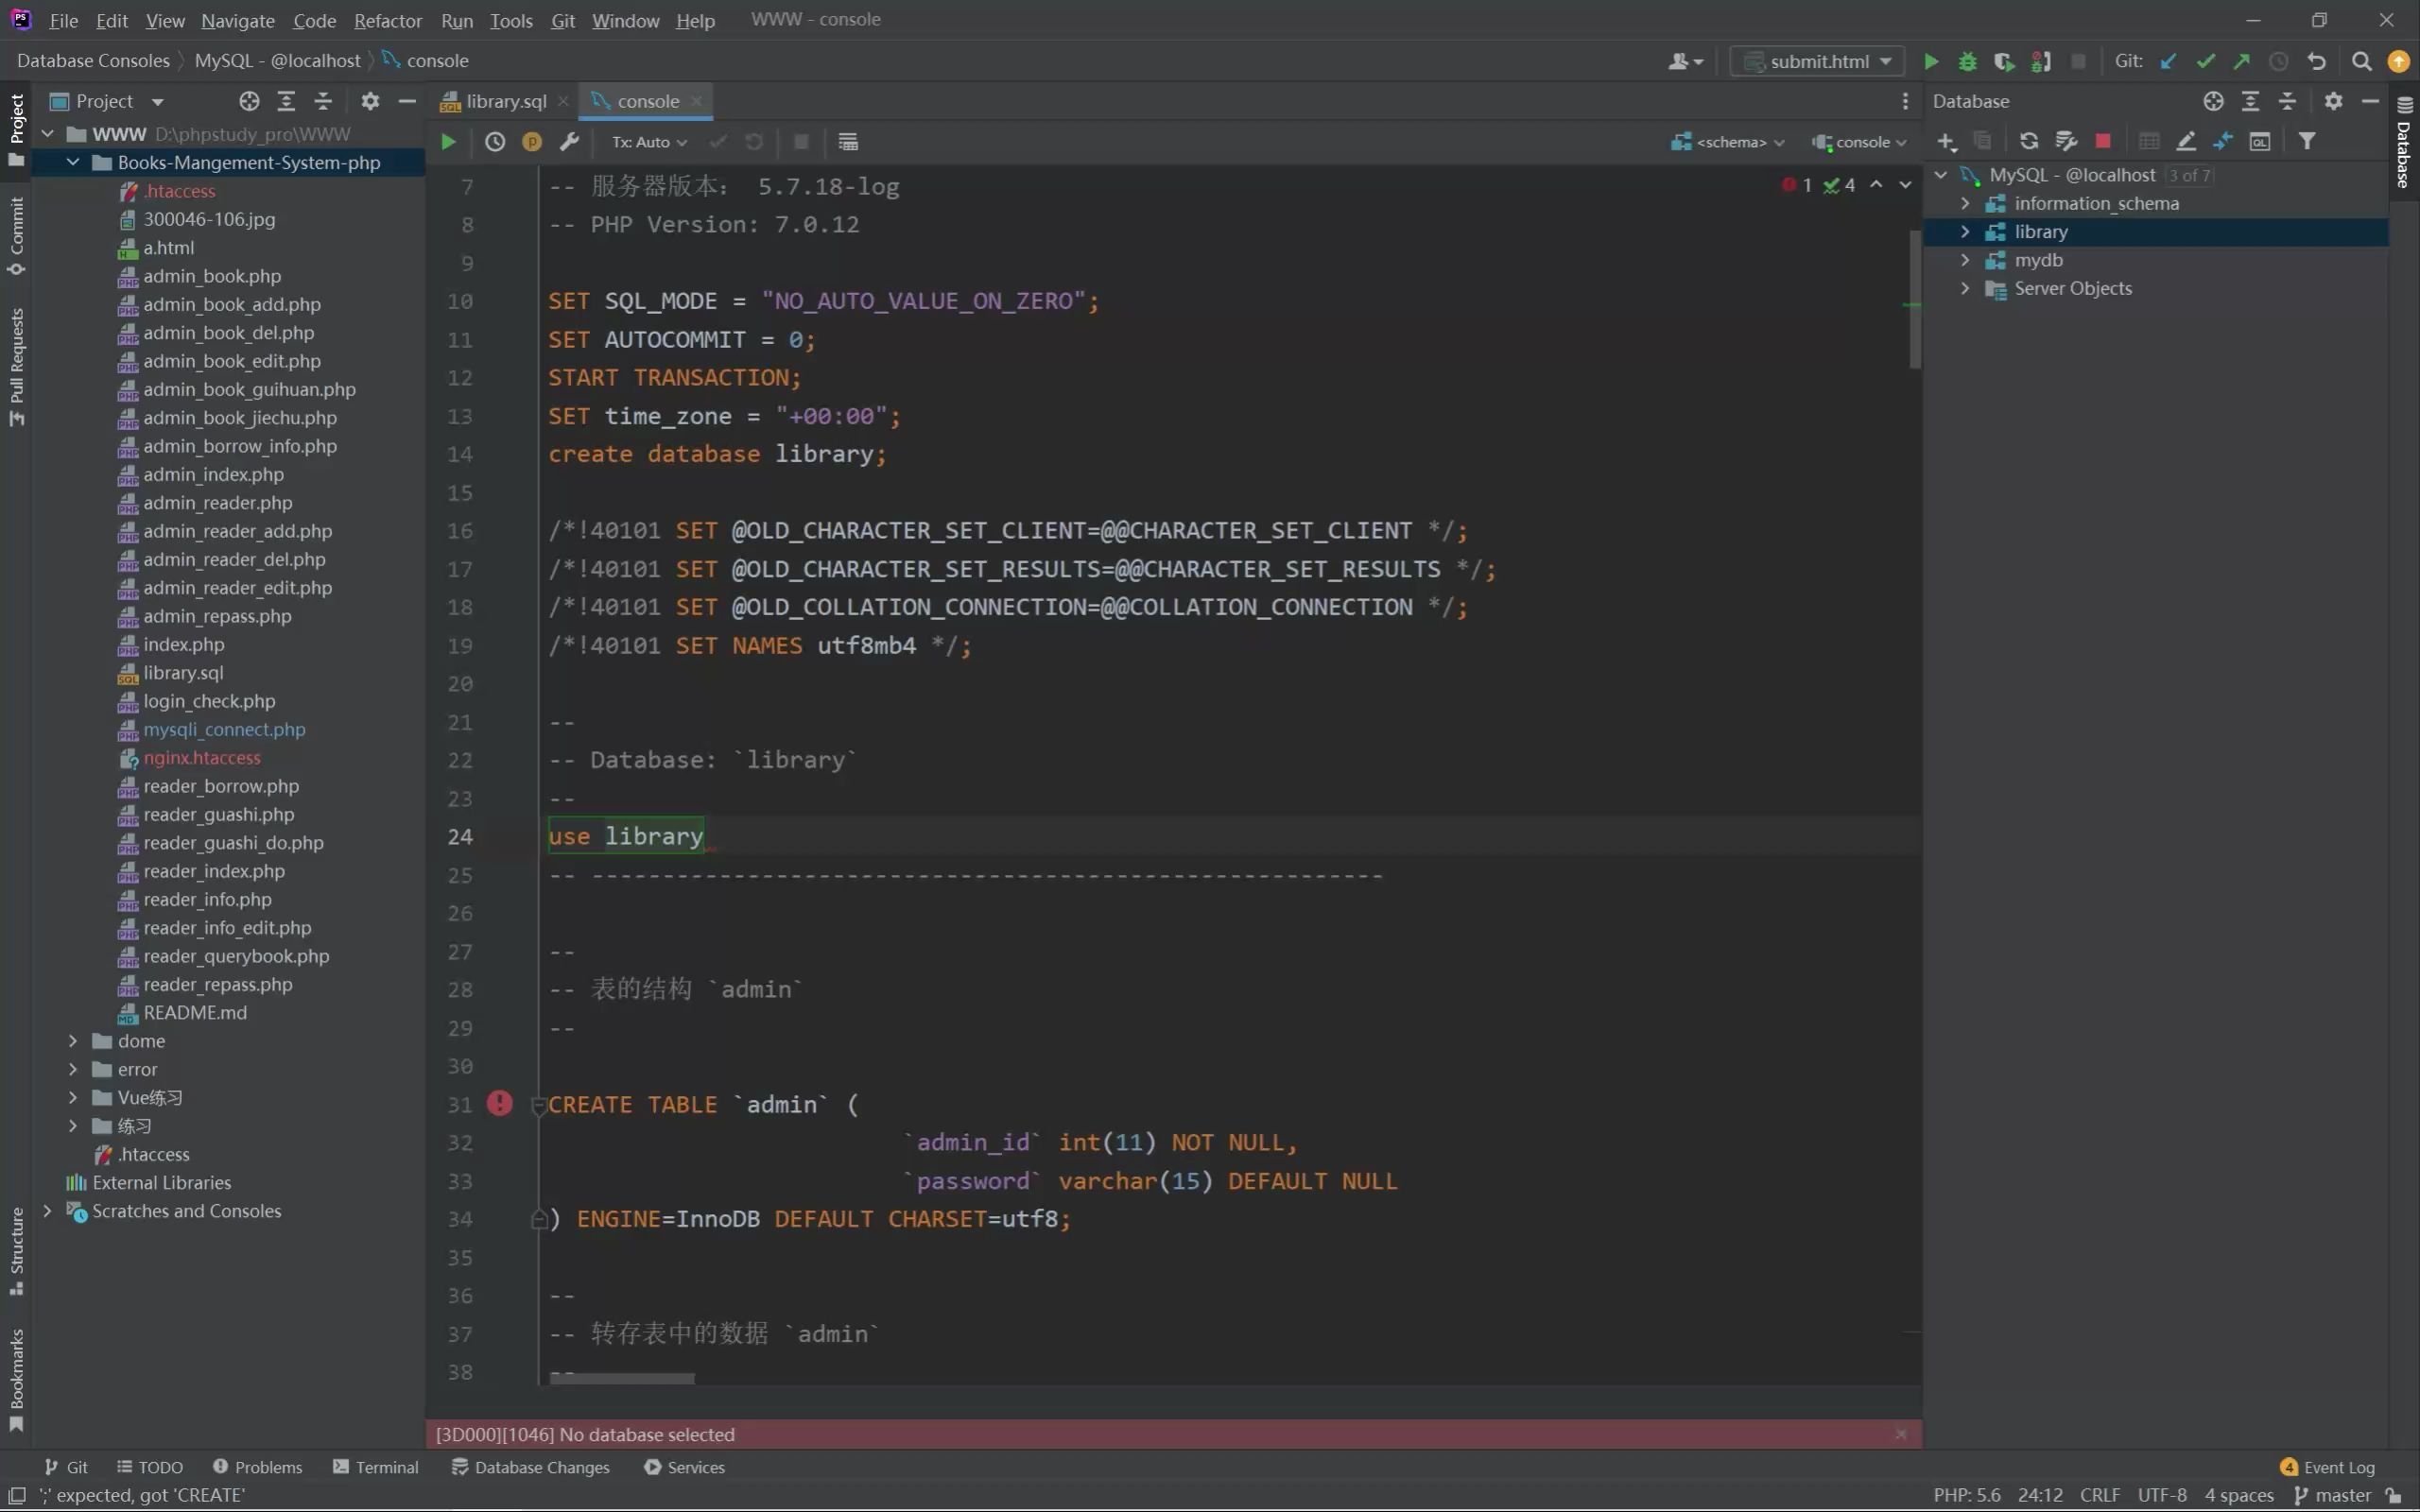Open console settings wrench icon
This screenshot has width=2420, height=1512.
coord(569,142)
